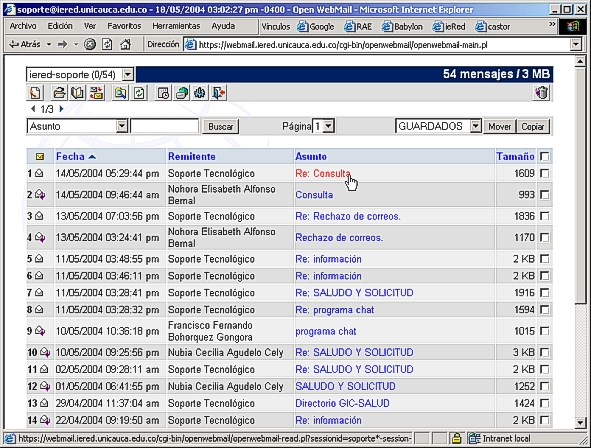Go to browser Home page icon
This screenshot has height=448, width=591.
125,44
